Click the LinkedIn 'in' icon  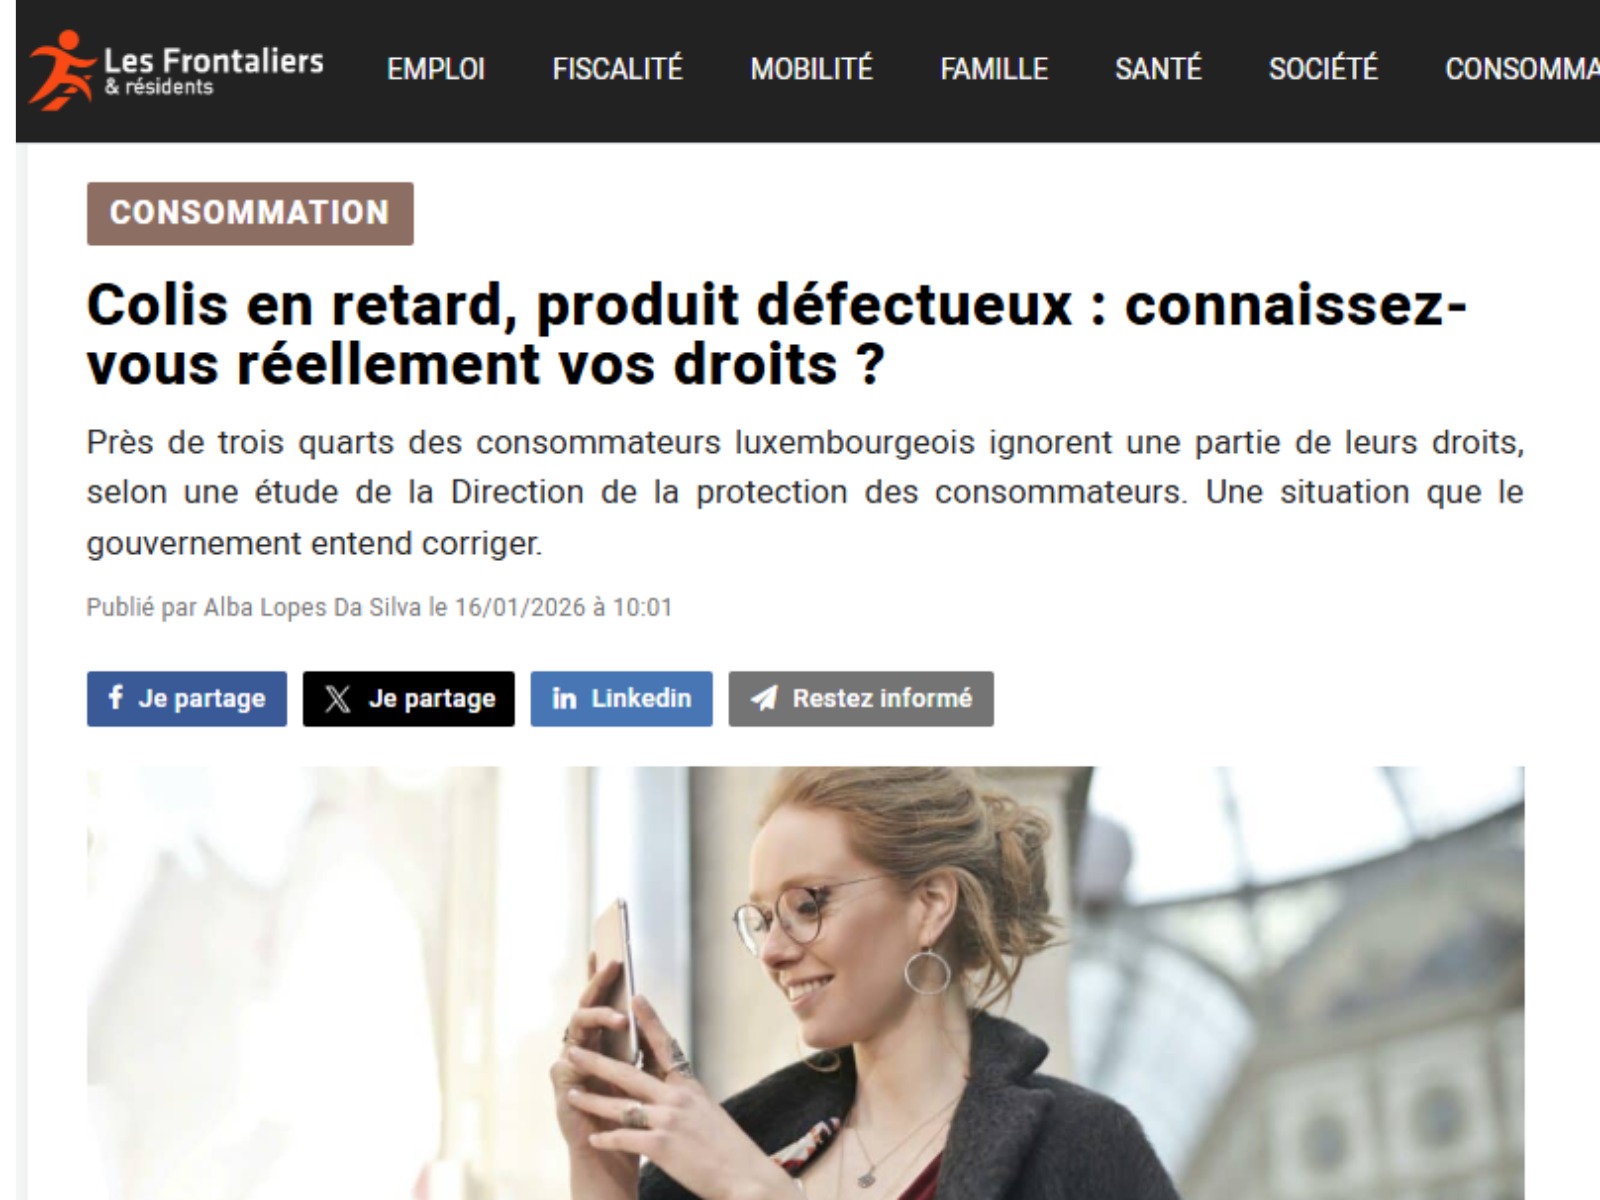coord(564,698)
